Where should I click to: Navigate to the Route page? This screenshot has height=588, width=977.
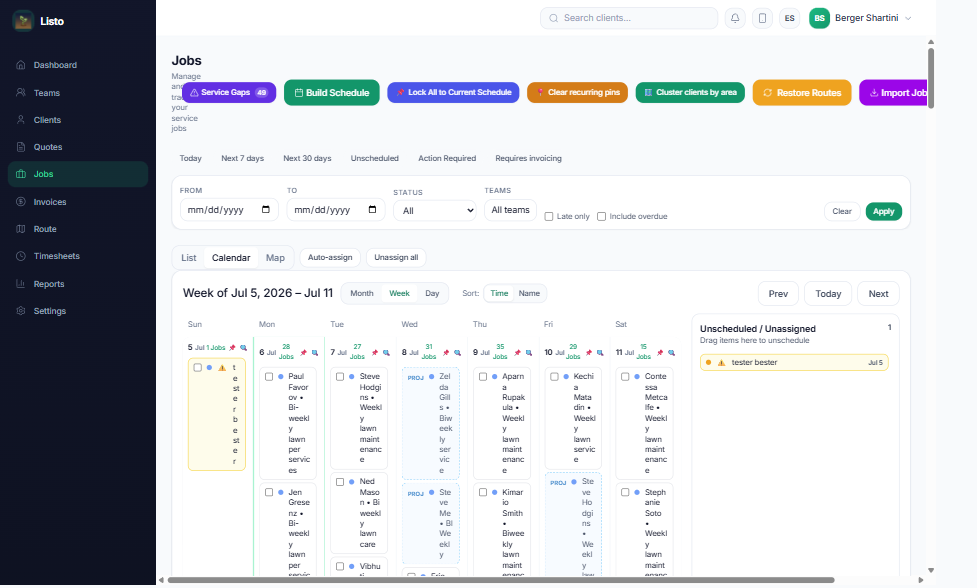[x=78, y=229]
